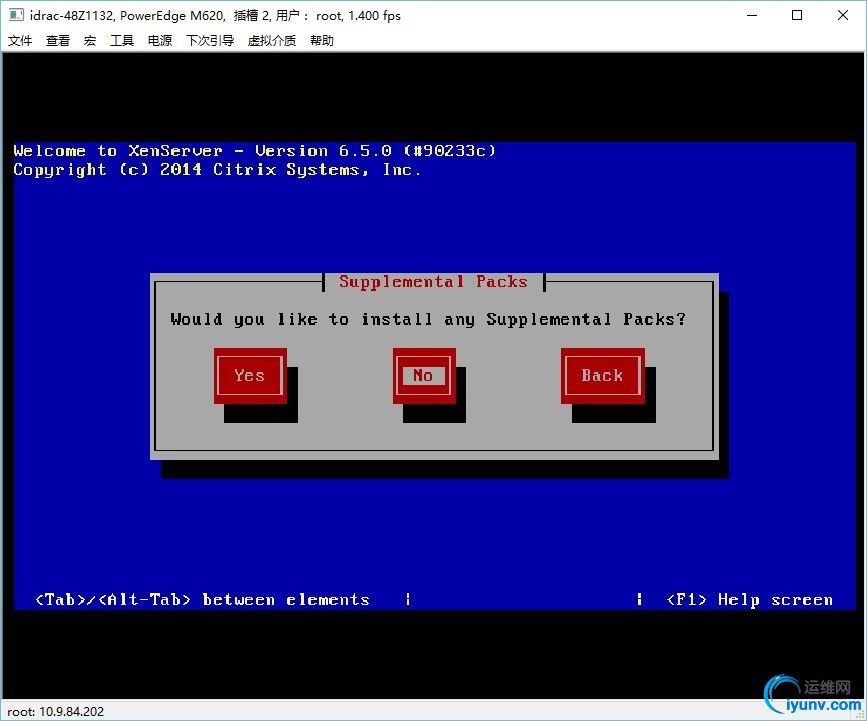Viewport: 867px width, 721px height.
Task: Maximize the iDRAC console window
Action: (797, 15)
